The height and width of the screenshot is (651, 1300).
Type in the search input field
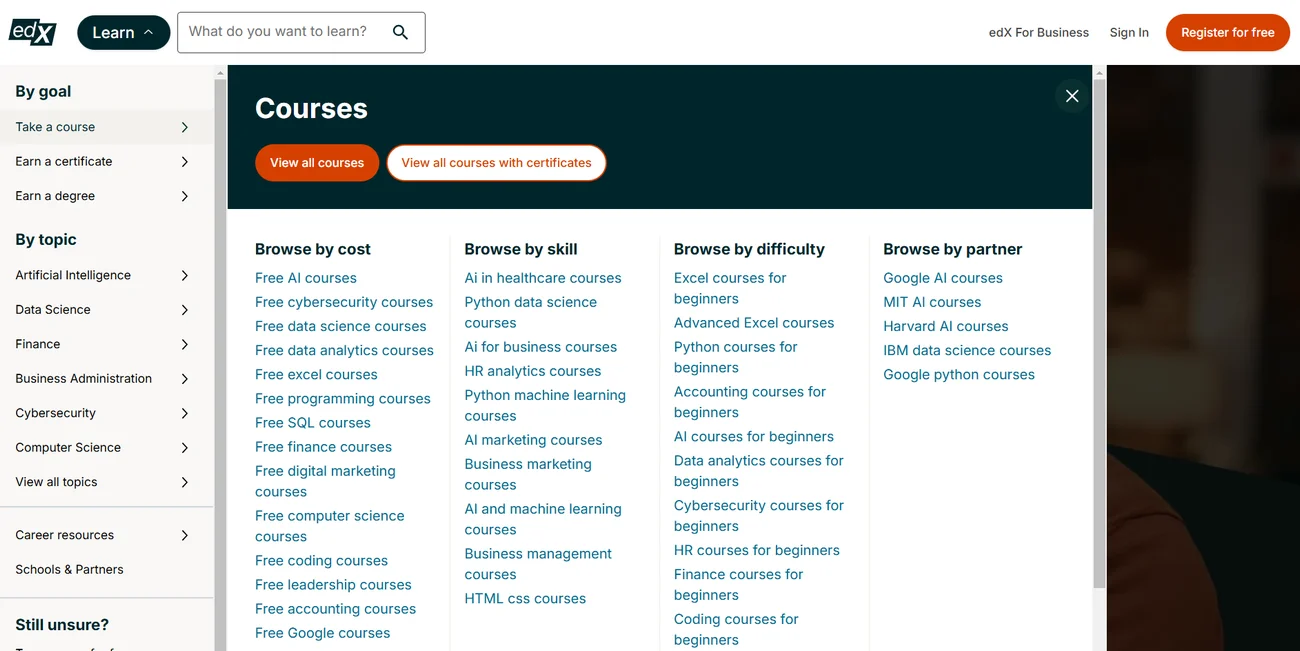[x=278, y=32]
